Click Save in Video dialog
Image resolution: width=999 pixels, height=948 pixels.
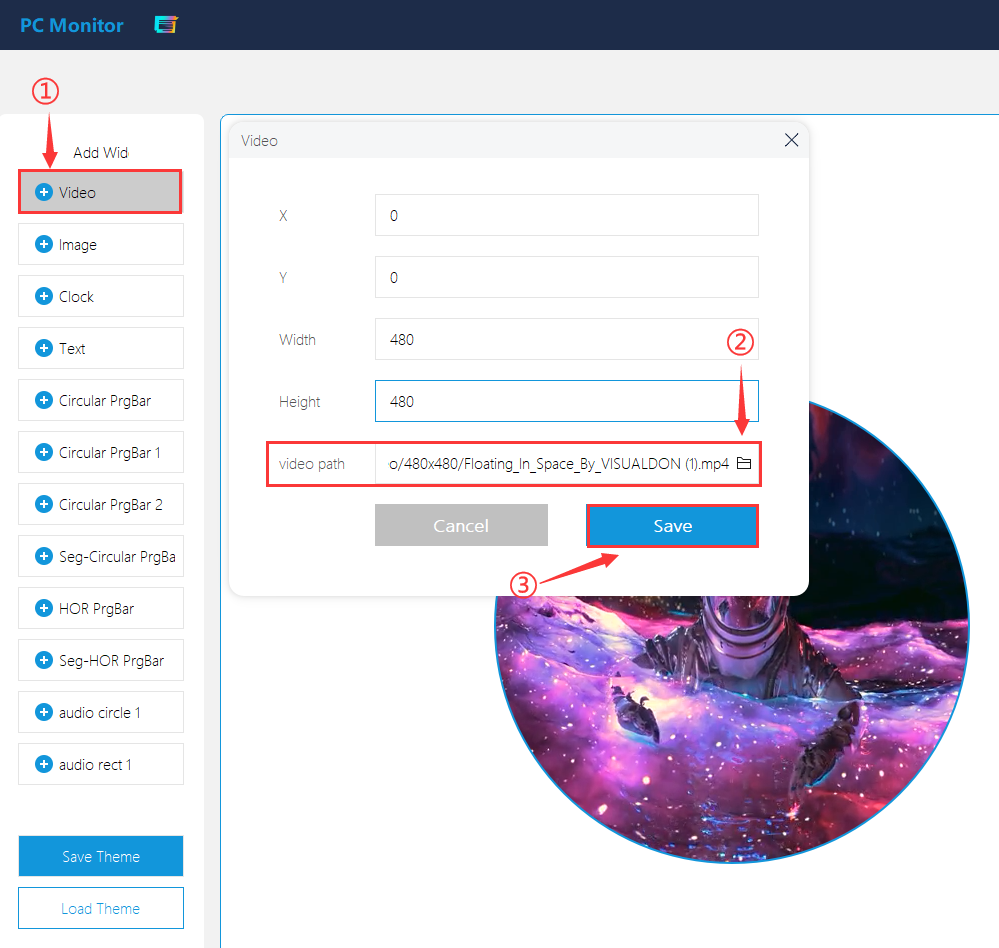(x=673, y=526)
